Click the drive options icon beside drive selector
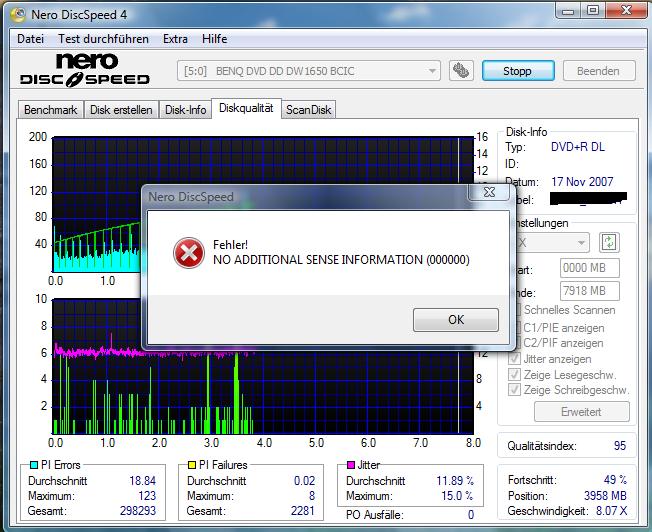The height and width of the screenshot is (532, 652). click(x=460, y=71)
